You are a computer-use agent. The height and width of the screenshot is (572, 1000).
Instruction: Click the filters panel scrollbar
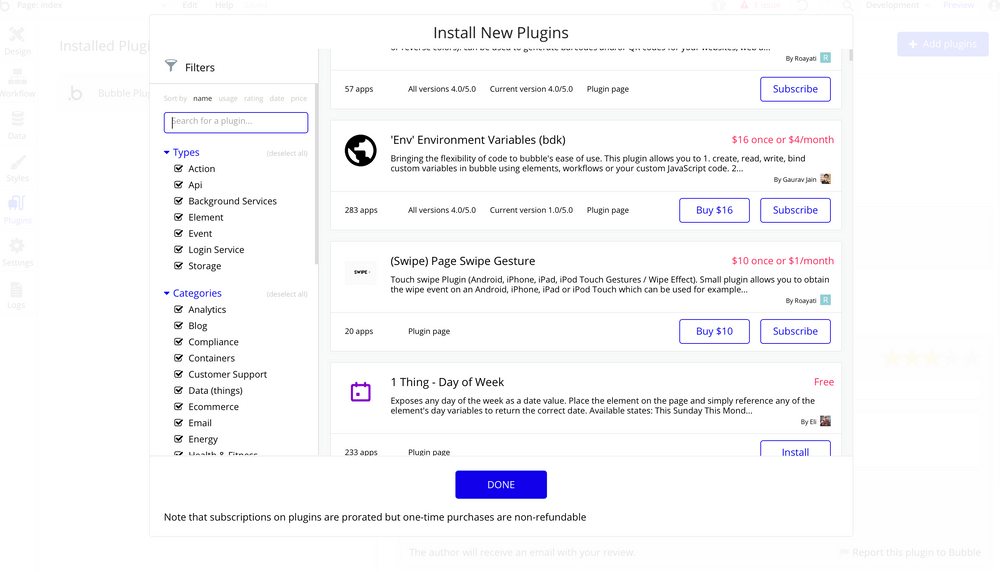pyautogui.click(x=316, y=174)
